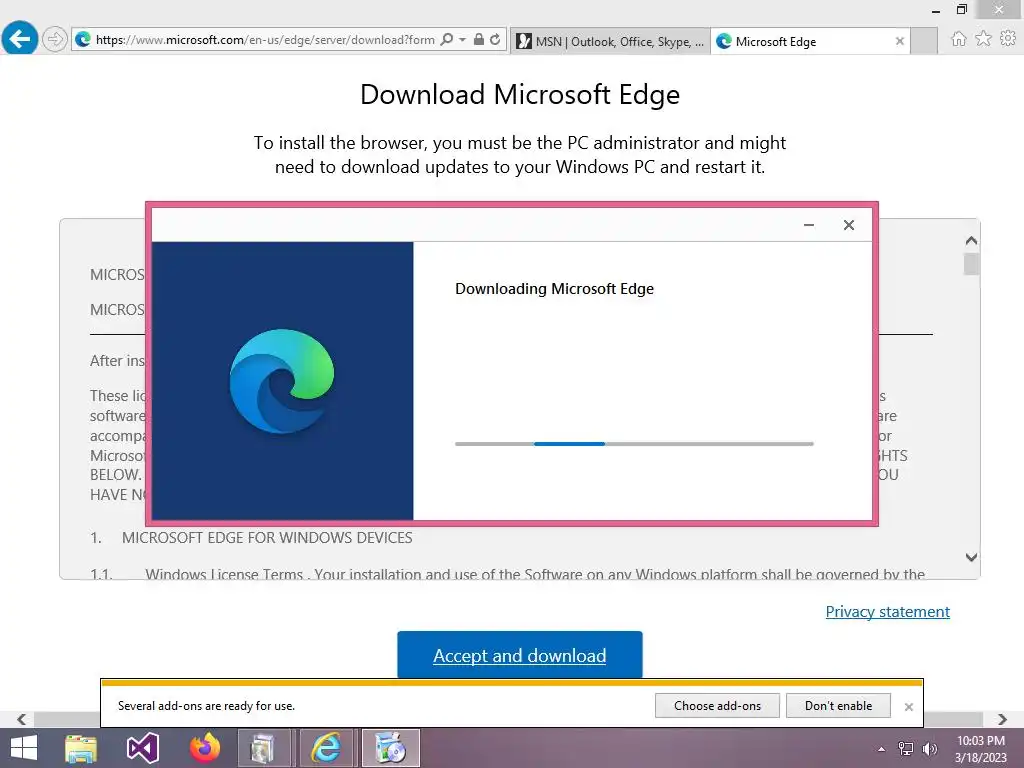Click Accept and download button
This screenshot has width=1024, height=768.
coord(520,654)
